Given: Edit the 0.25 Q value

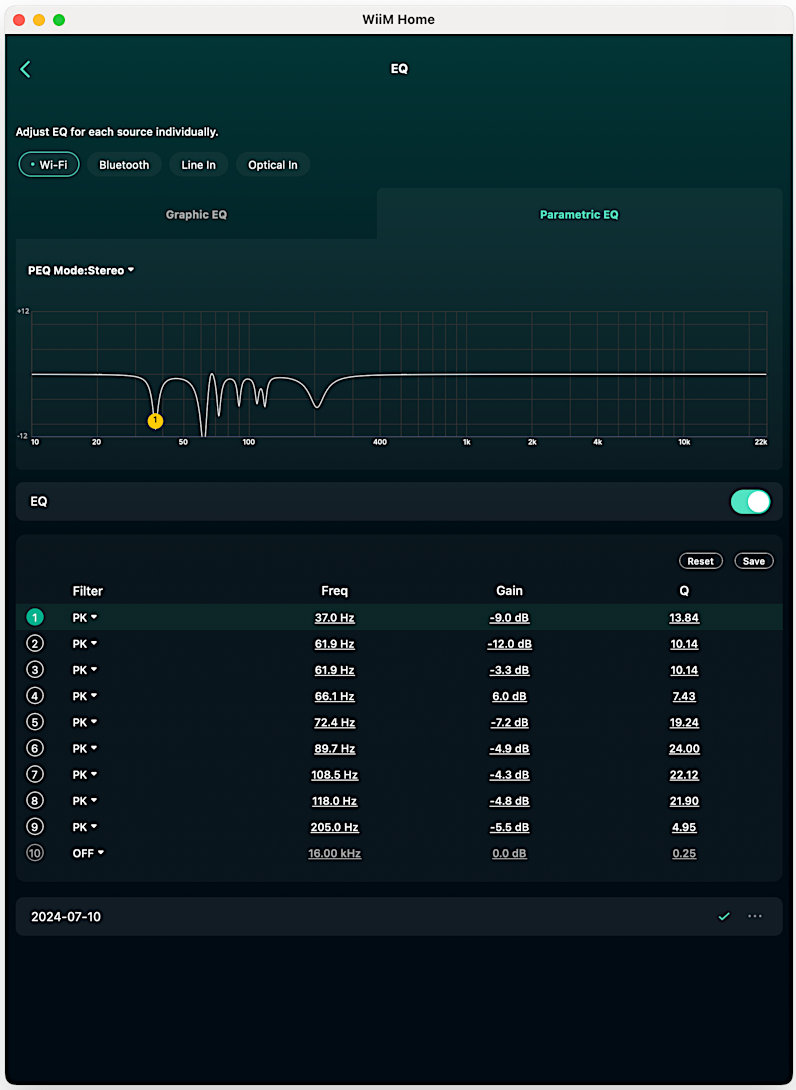Looking at the screenshot, I should point(684,853).
